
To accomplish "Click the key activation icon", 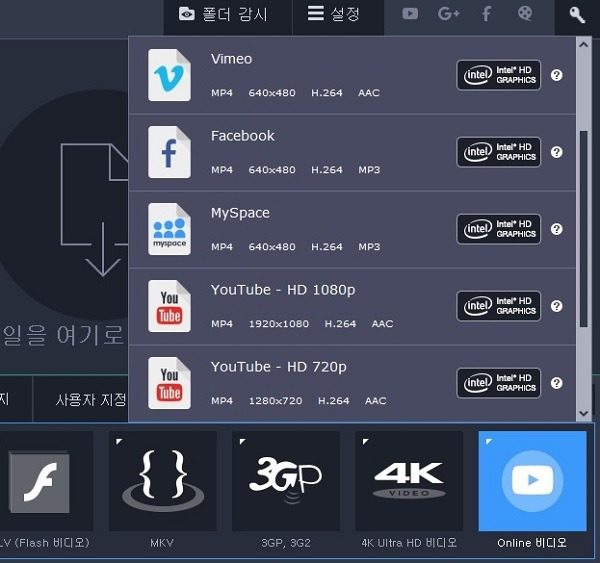I will 577,15.
